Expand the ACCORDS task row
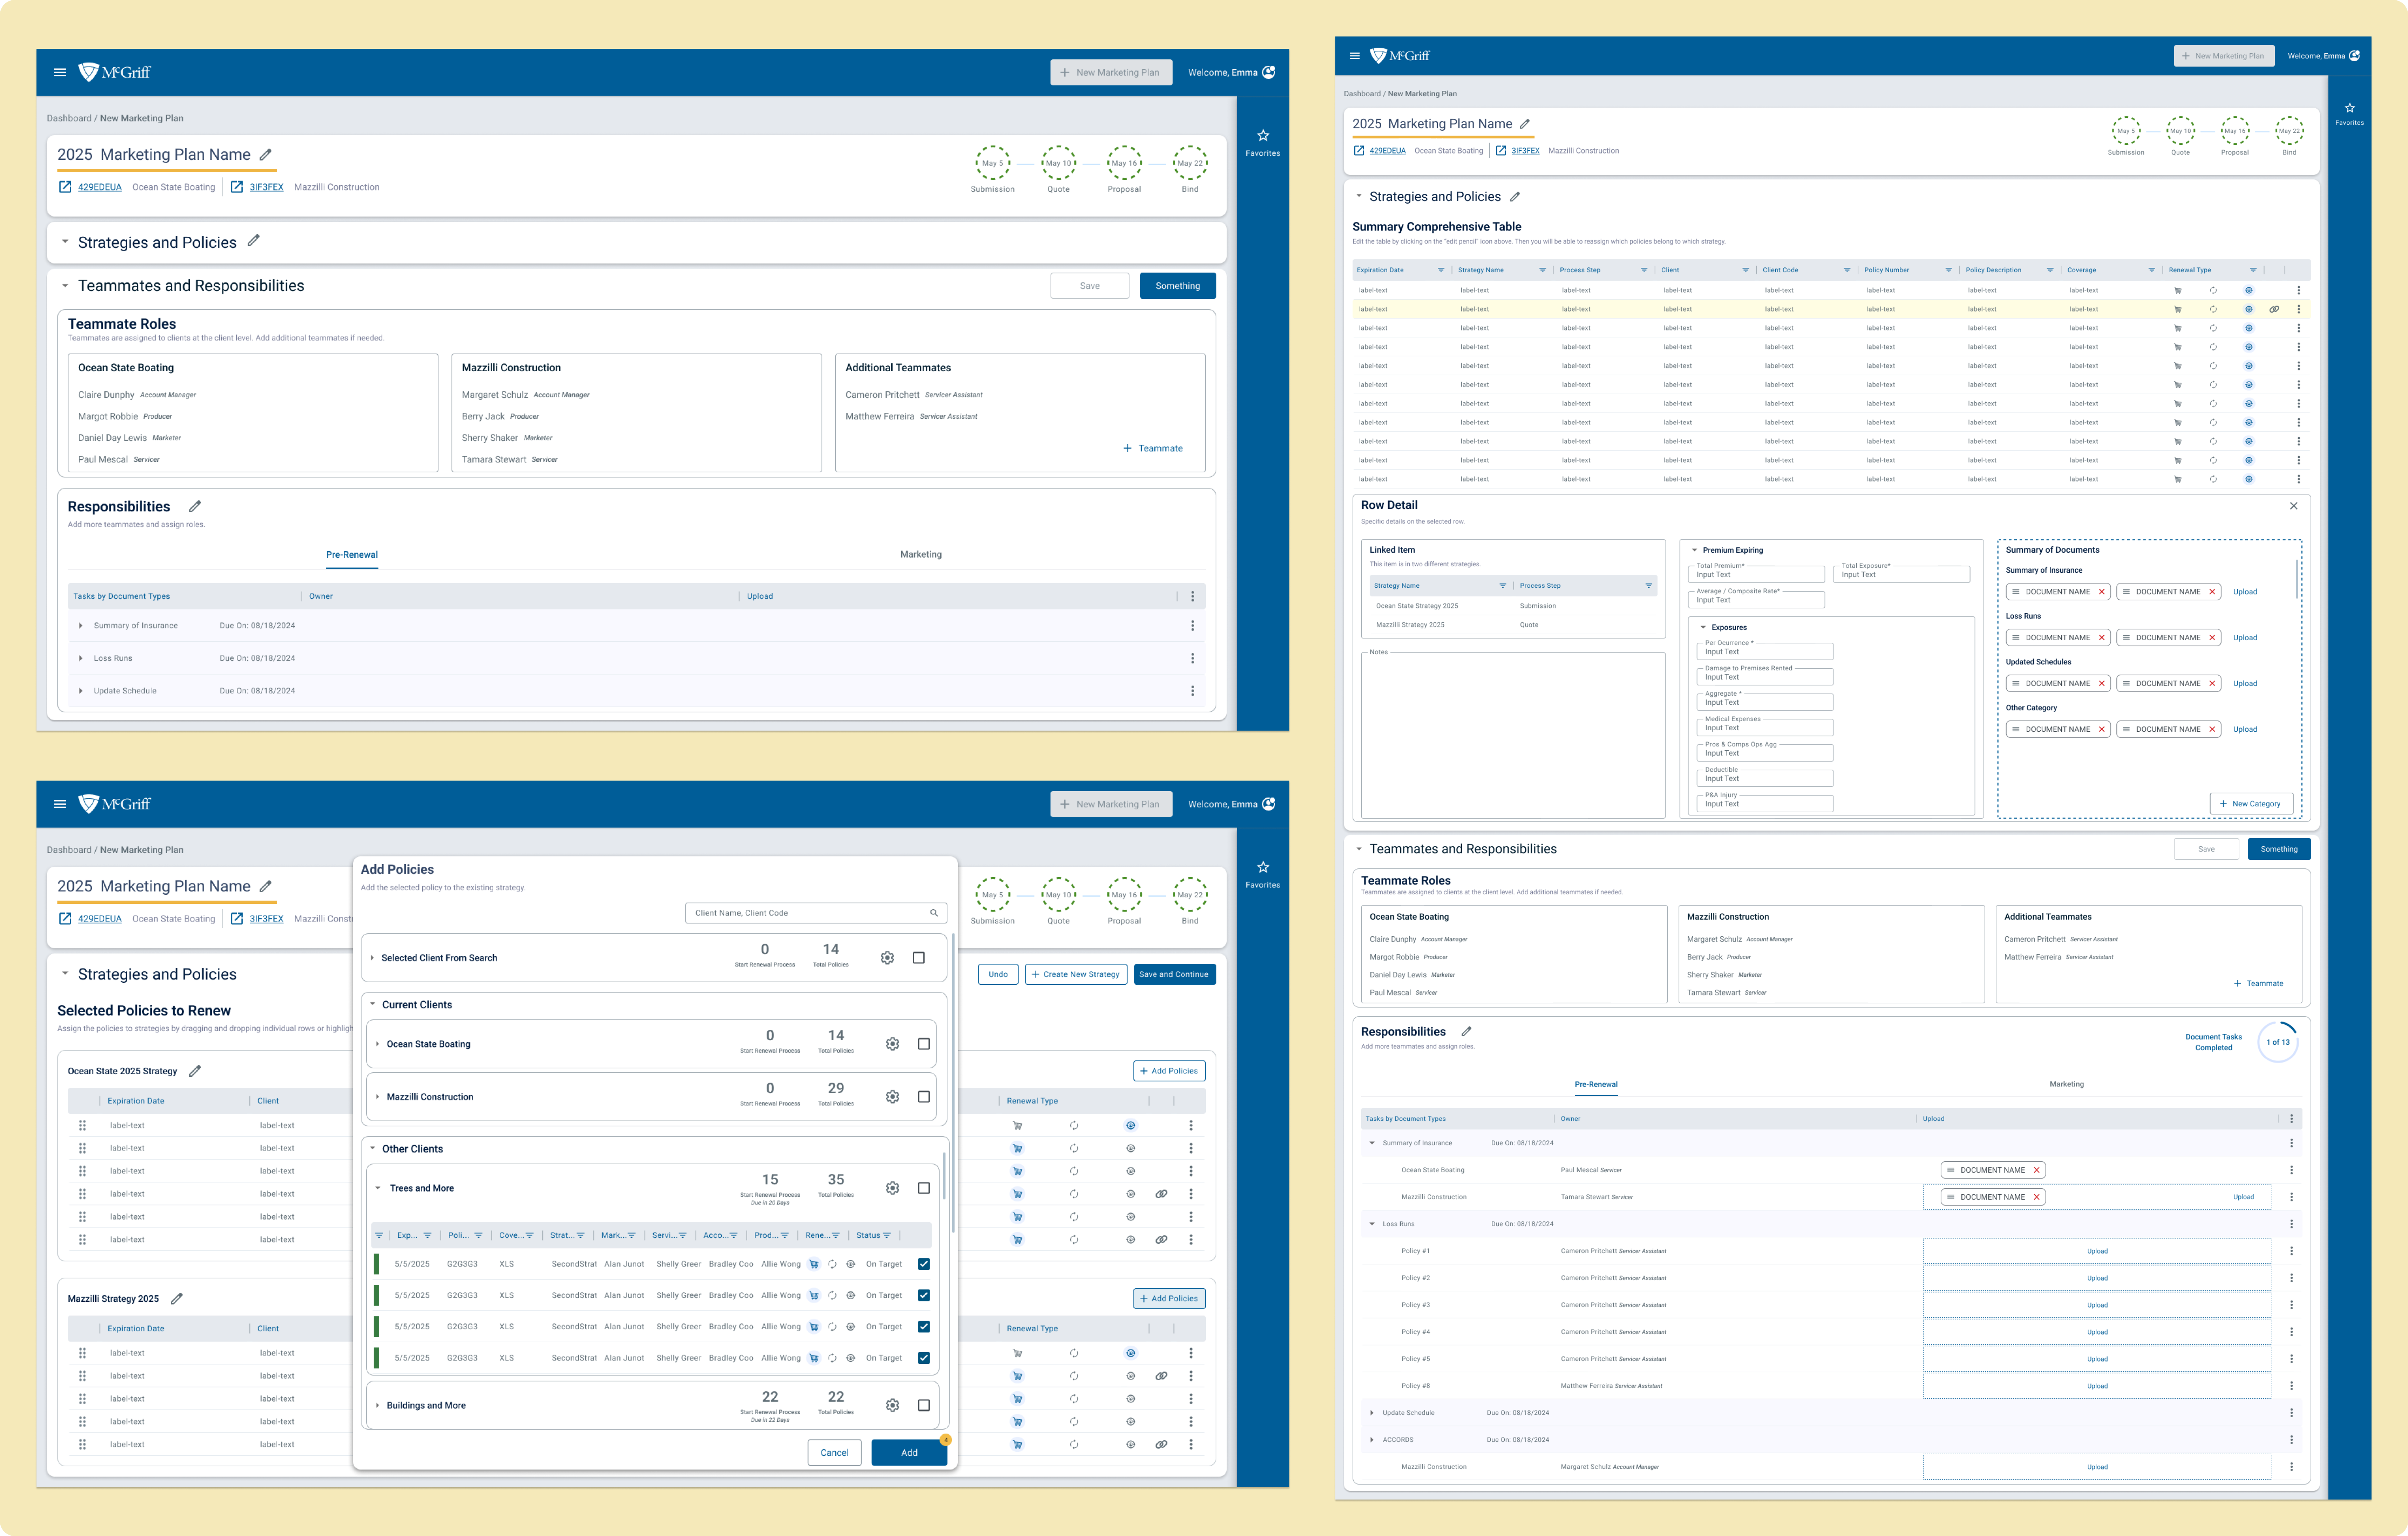 1371,1440
